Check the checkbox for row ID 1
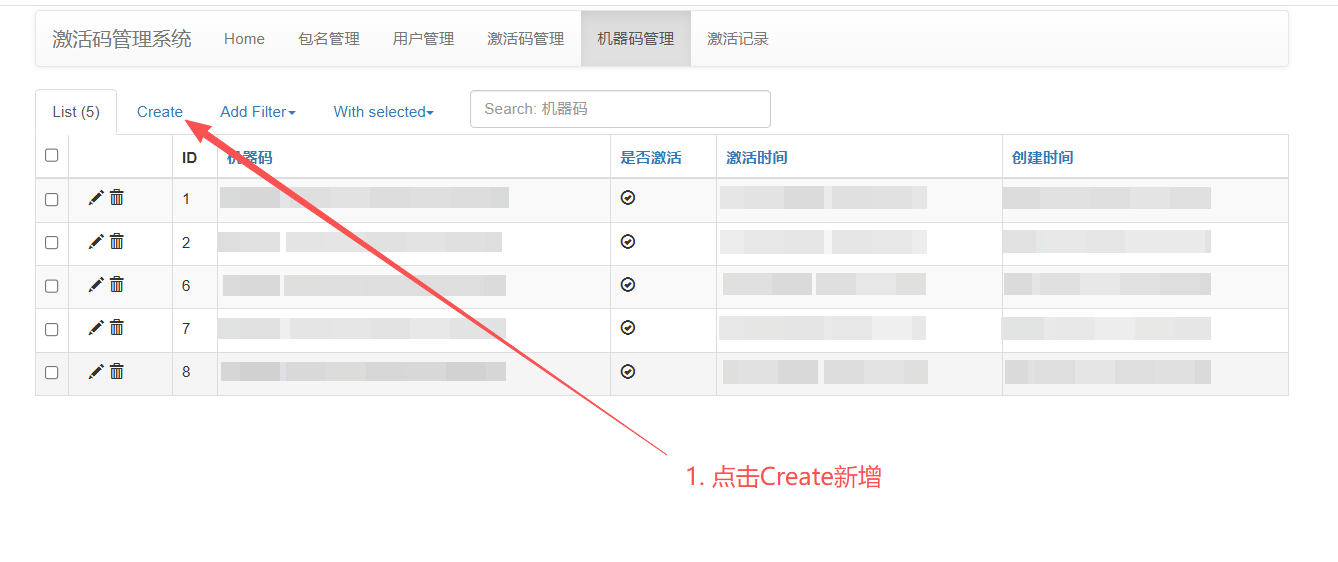1338x562 pixels. tap(52, 199)
